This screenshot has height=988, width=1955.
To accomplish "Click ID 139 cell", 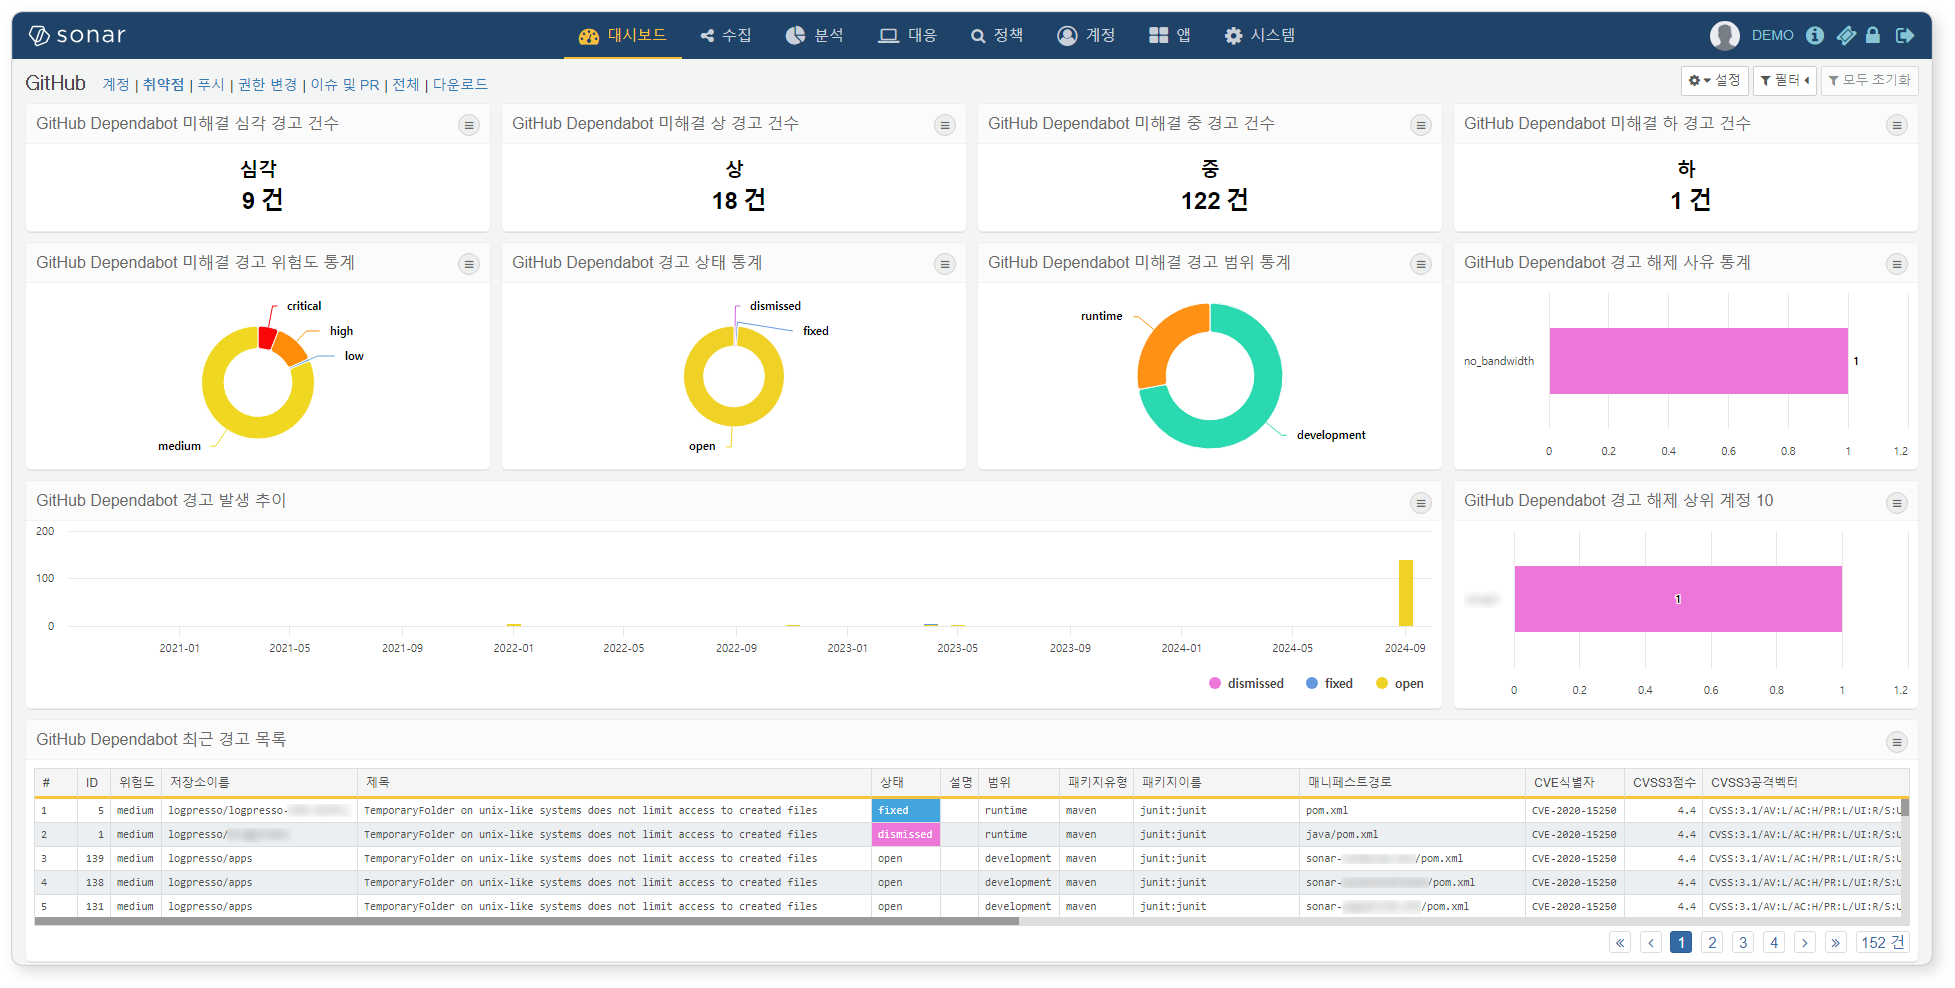I will 95,858.
